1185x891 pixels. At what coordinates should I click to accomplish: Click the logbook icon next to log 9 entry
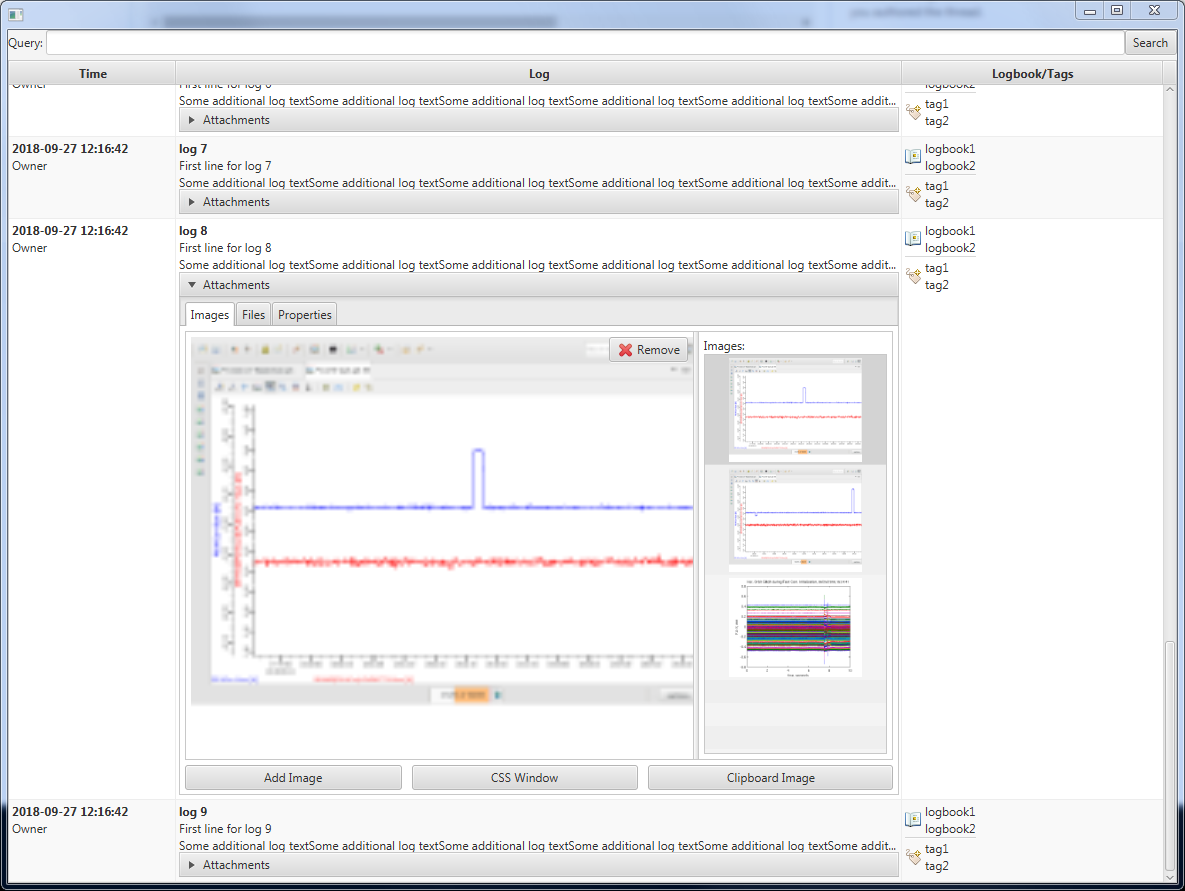click(x=912, y=820)
